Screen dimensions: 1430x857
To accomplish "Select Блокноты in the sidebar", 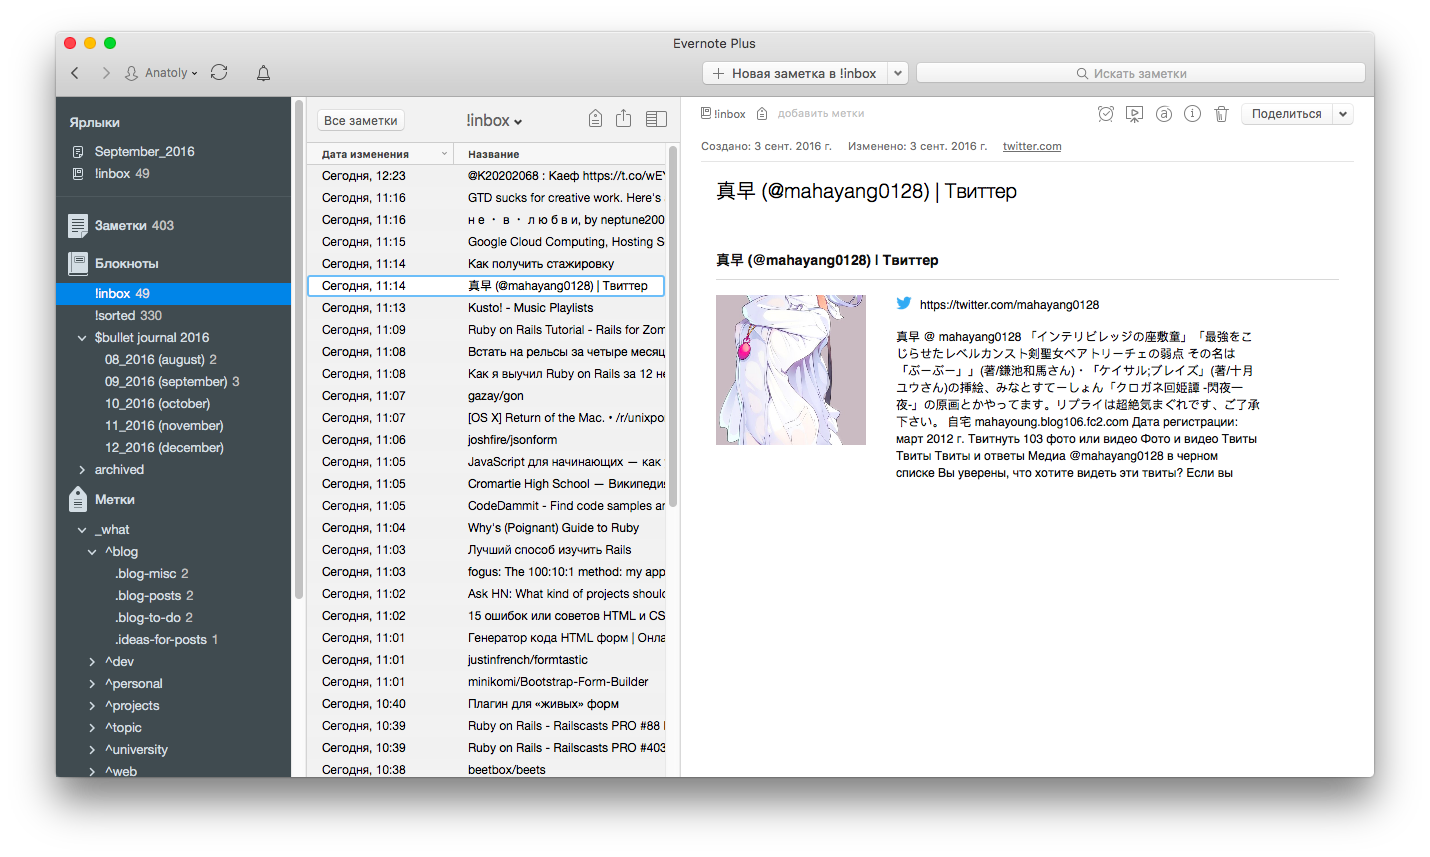I will point(126,264).
